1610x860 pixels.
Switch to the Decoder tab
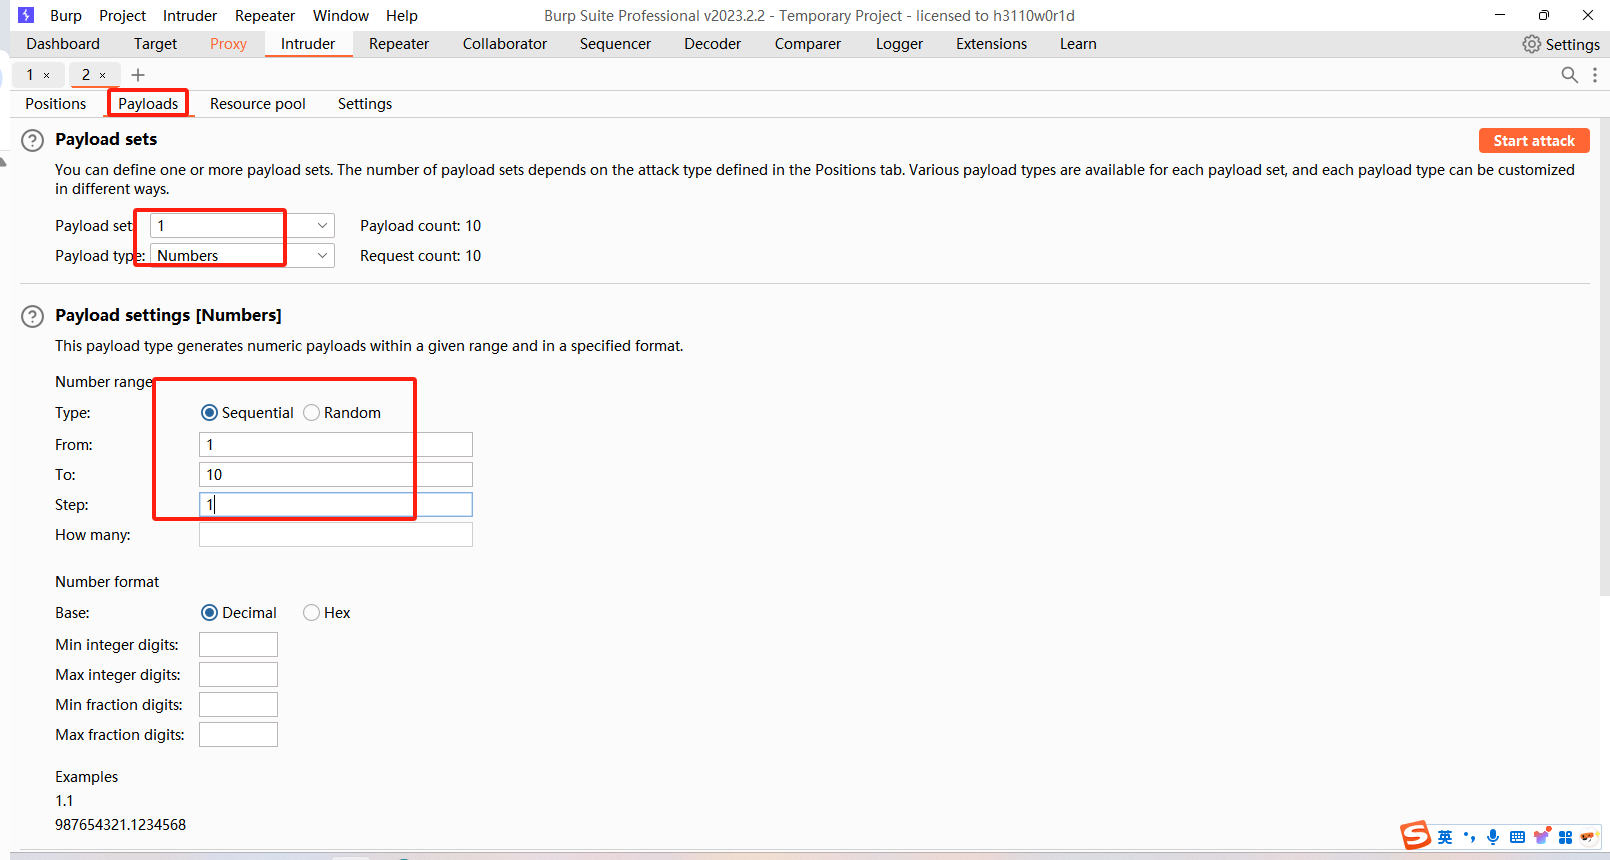coord(713,44)
